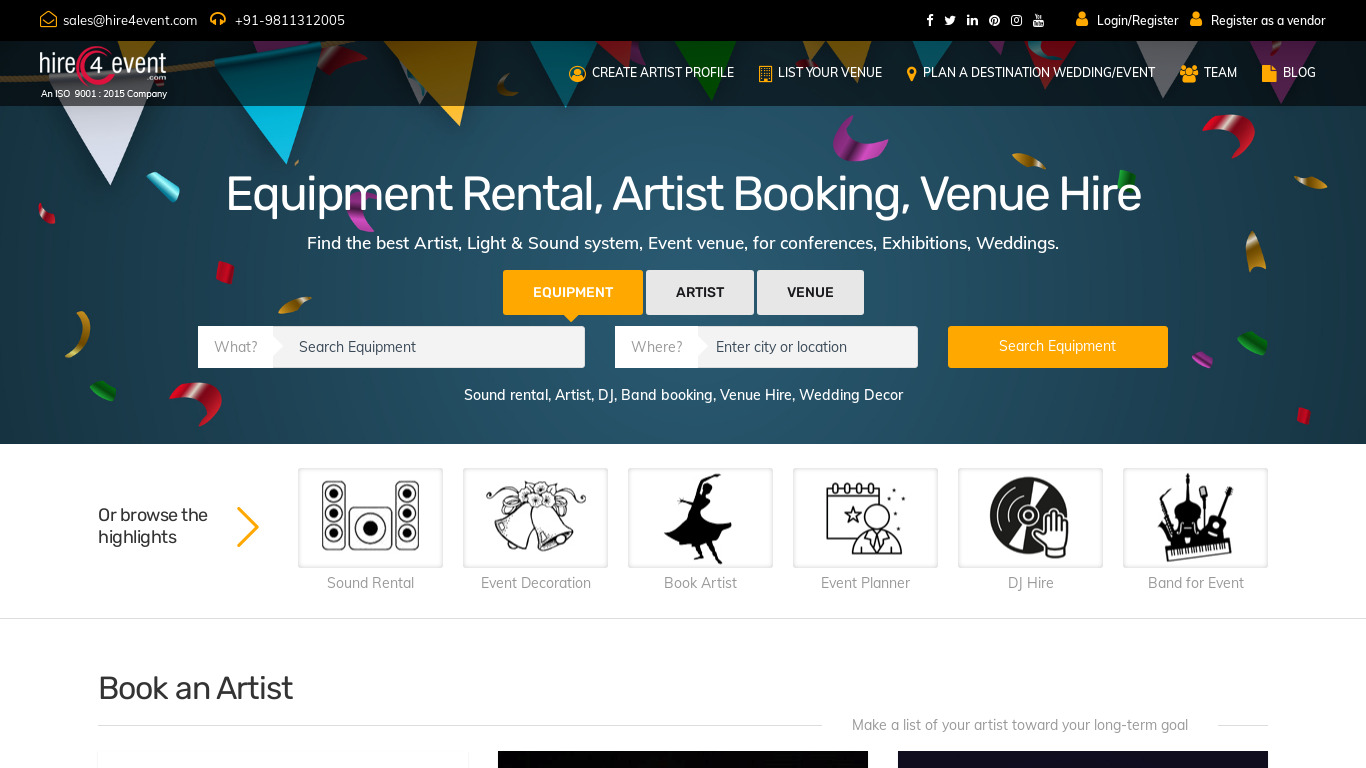Image resolution: width=1366 pixels, height=768 pixels.
Task: Open the Instagram social icon
Action: [x=1016, y=20]
